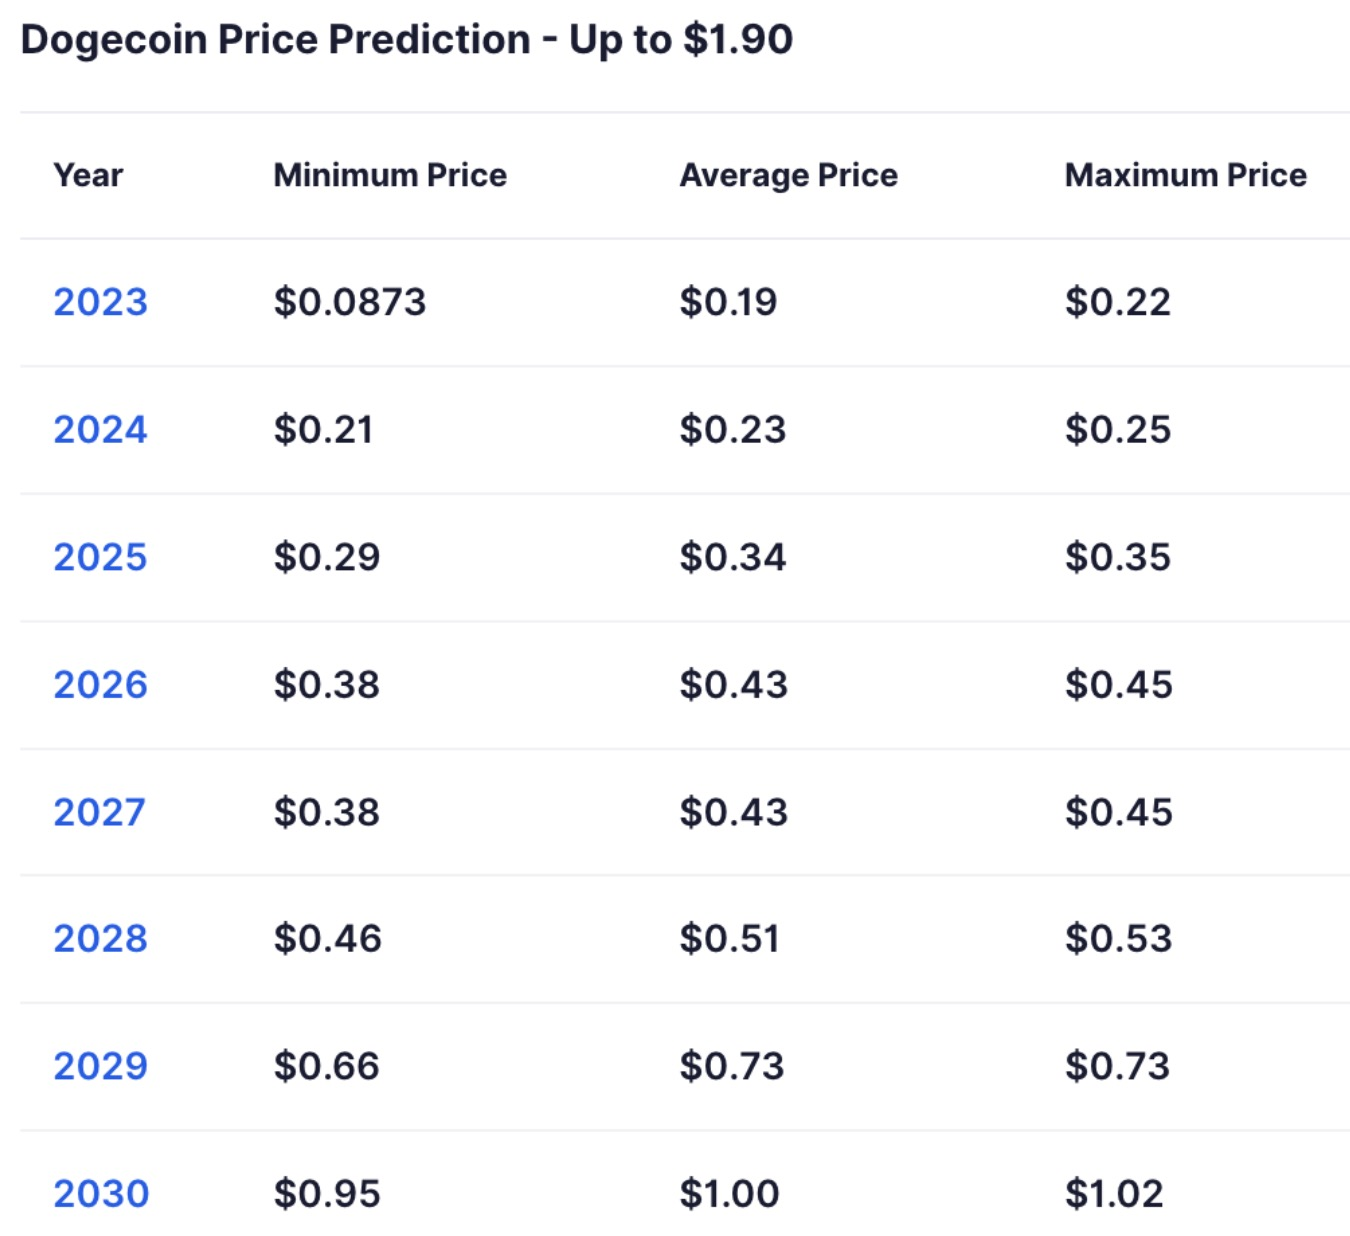Open the 2024 year link
The width and height of the screenshot is (1350, 1236).
click(x=100, y=430)
